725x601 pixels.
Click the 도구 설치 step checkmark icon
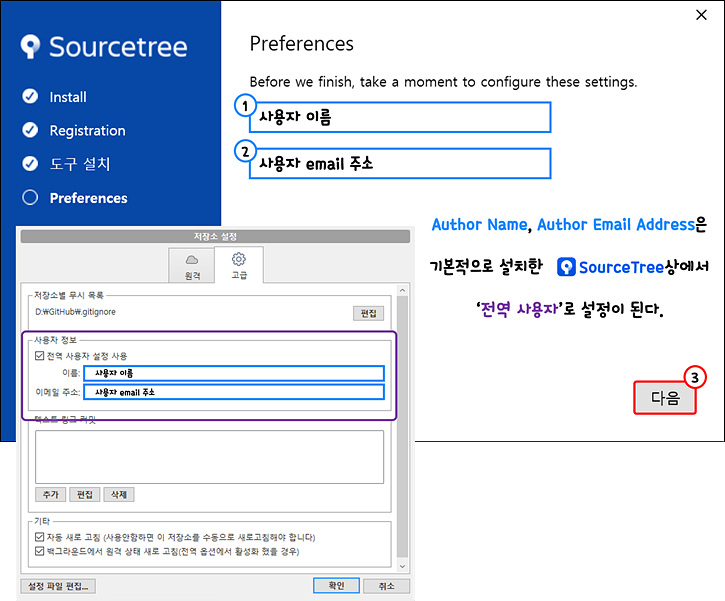30,164
